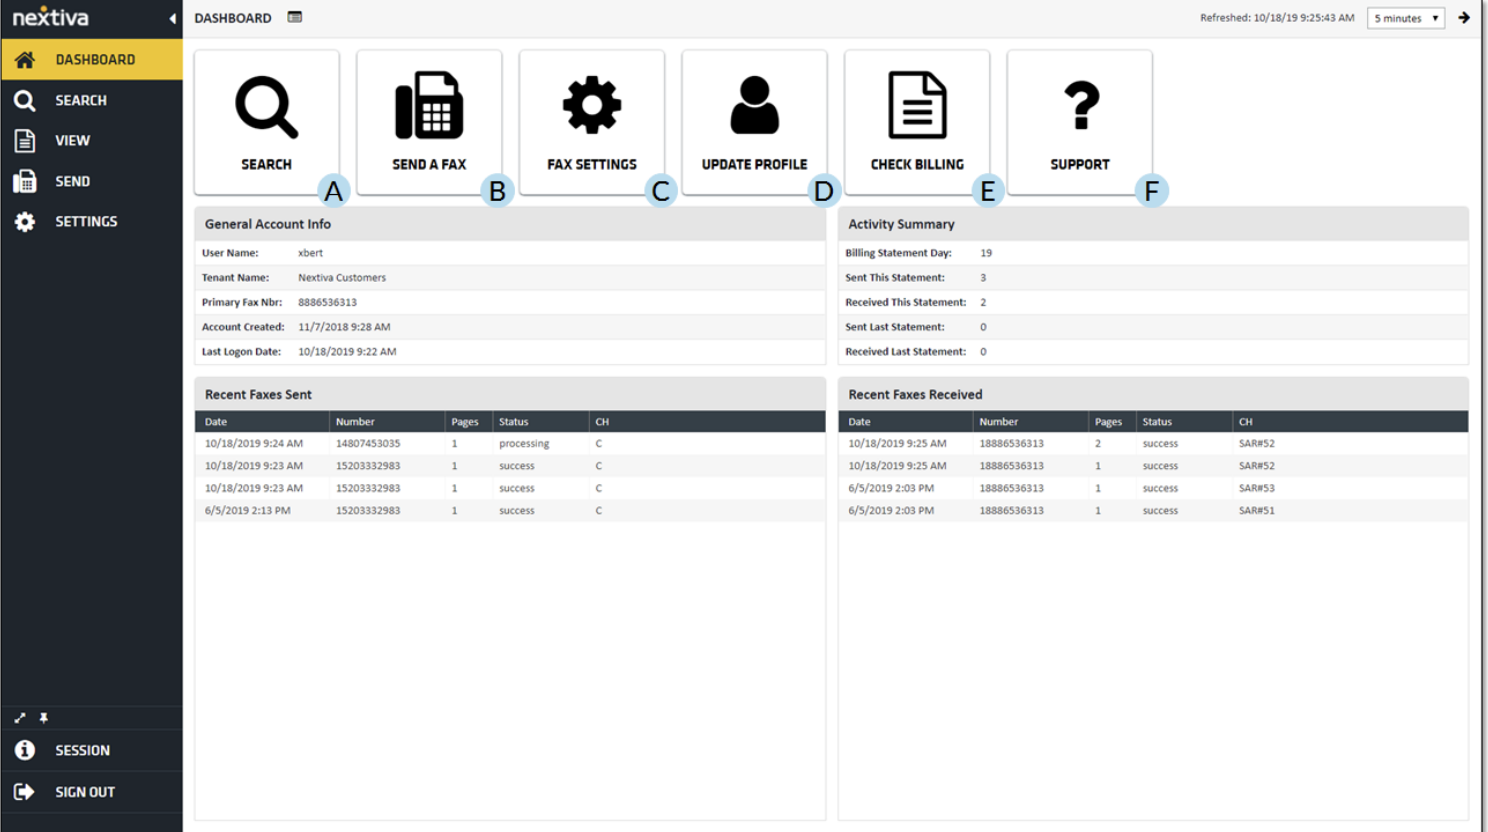
Task: Select the processing fax to 14807453035
Action: 368,443
